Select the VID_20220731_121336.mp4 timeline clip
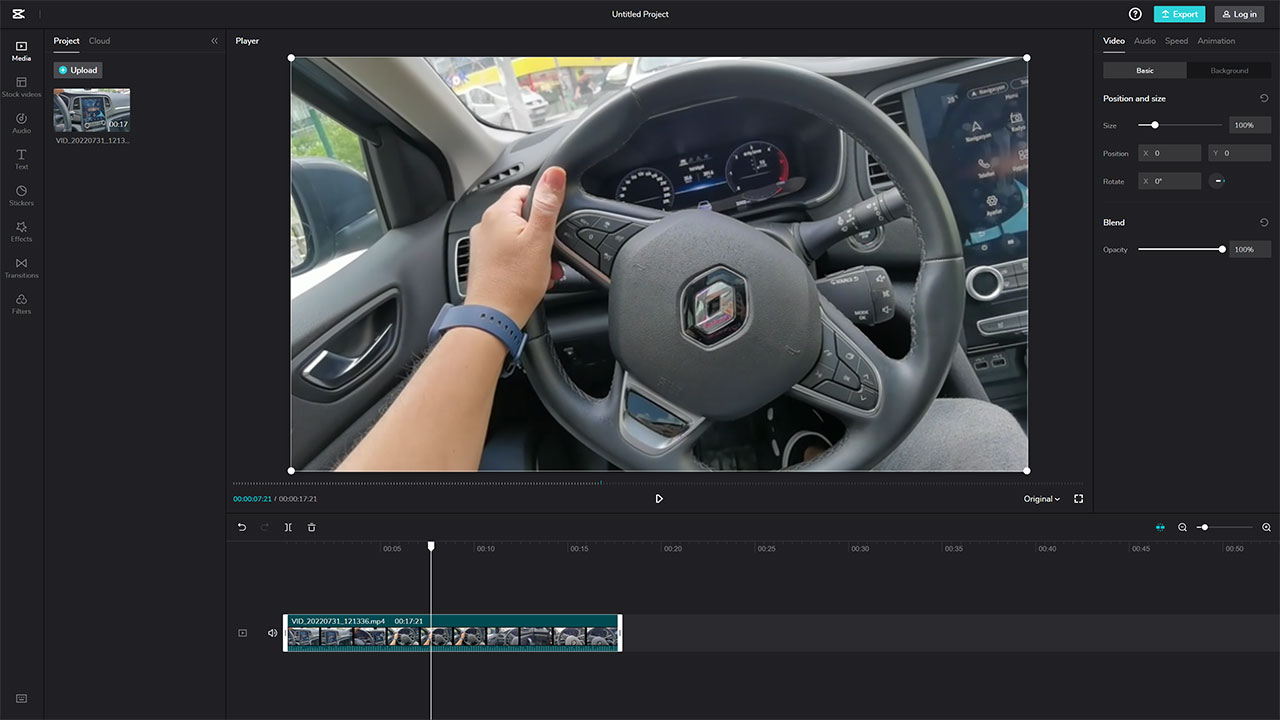 (x=453, y=633)
